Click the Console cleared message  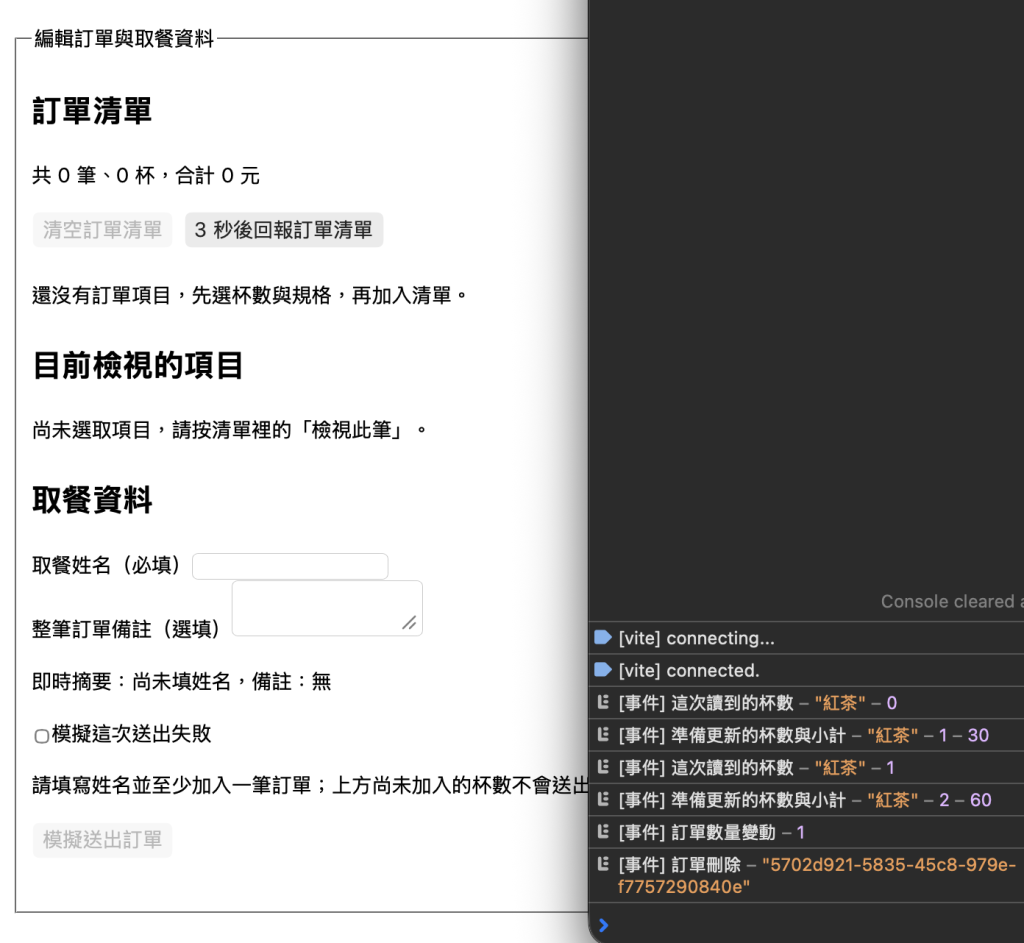952,601
